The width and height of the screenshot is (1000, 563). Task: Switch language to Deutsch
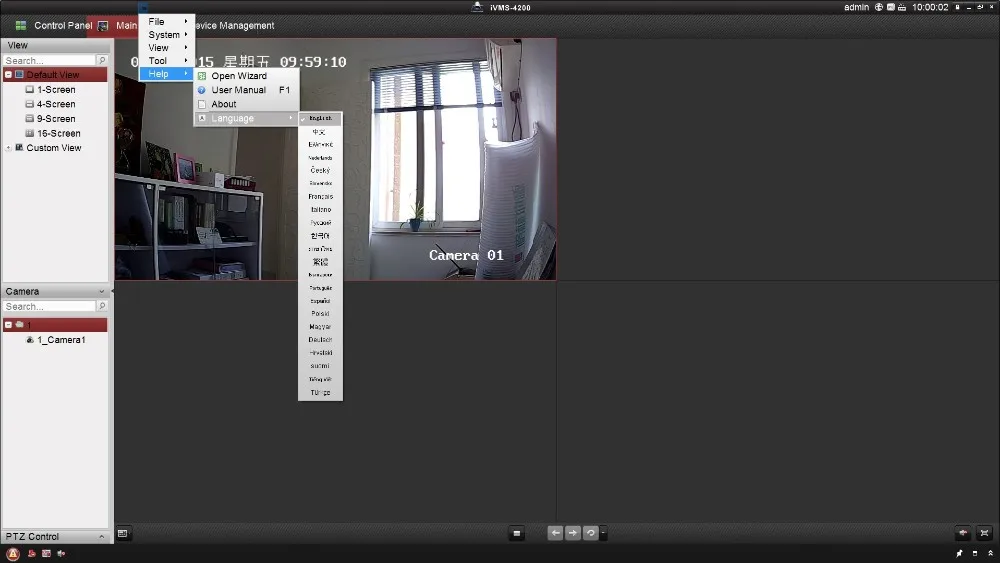[x=320, y=340]
